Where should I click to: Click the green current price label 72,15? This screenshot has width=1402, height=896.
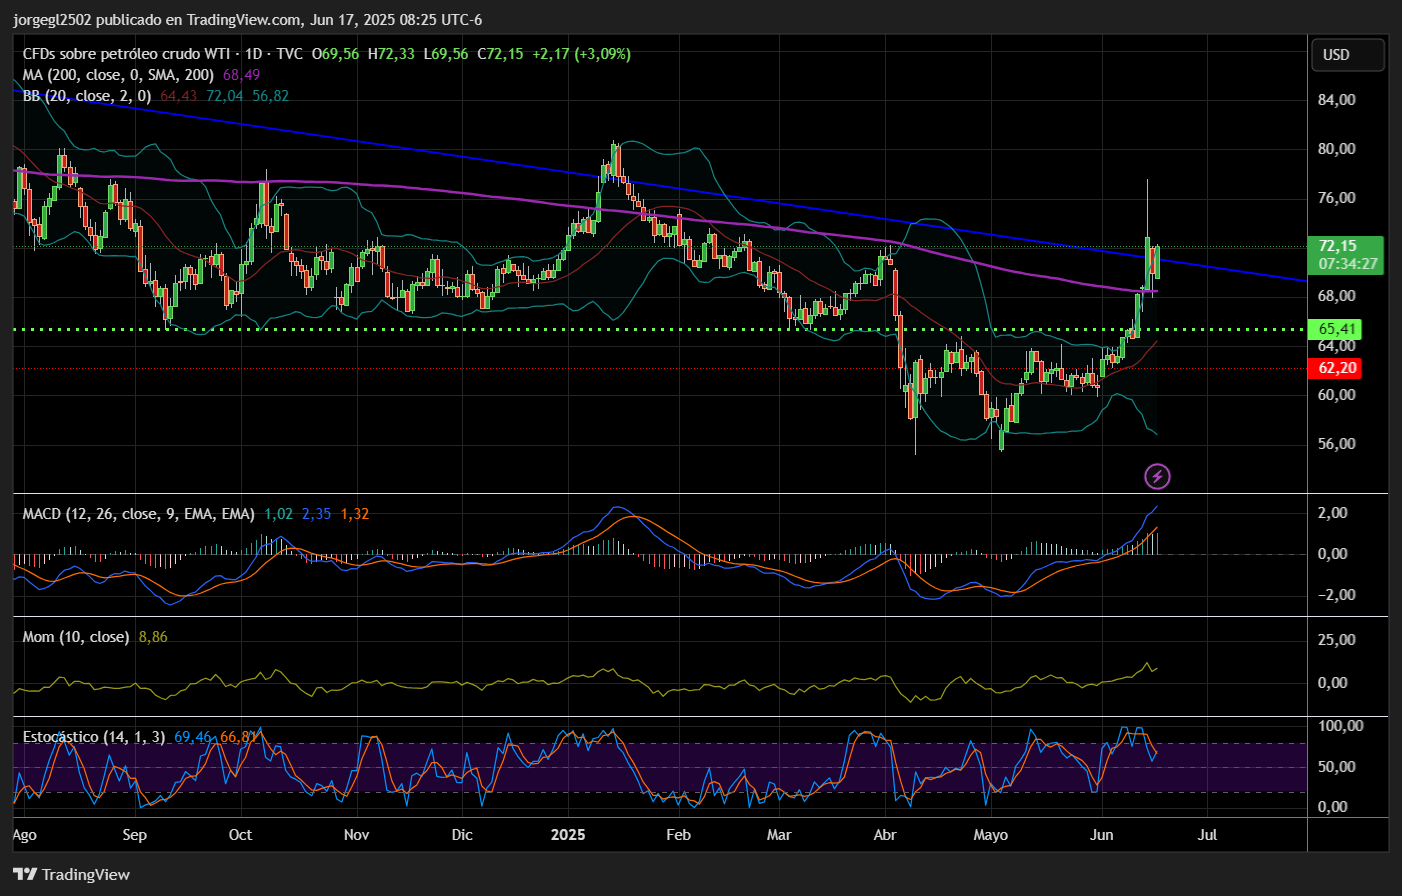tap(1338, 246)
